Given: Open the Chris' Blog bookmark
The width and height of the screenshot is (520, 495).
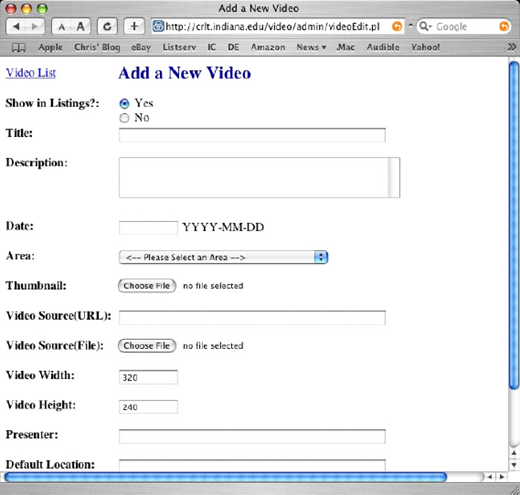Looking at the screenshot, I should pos(97,47).
